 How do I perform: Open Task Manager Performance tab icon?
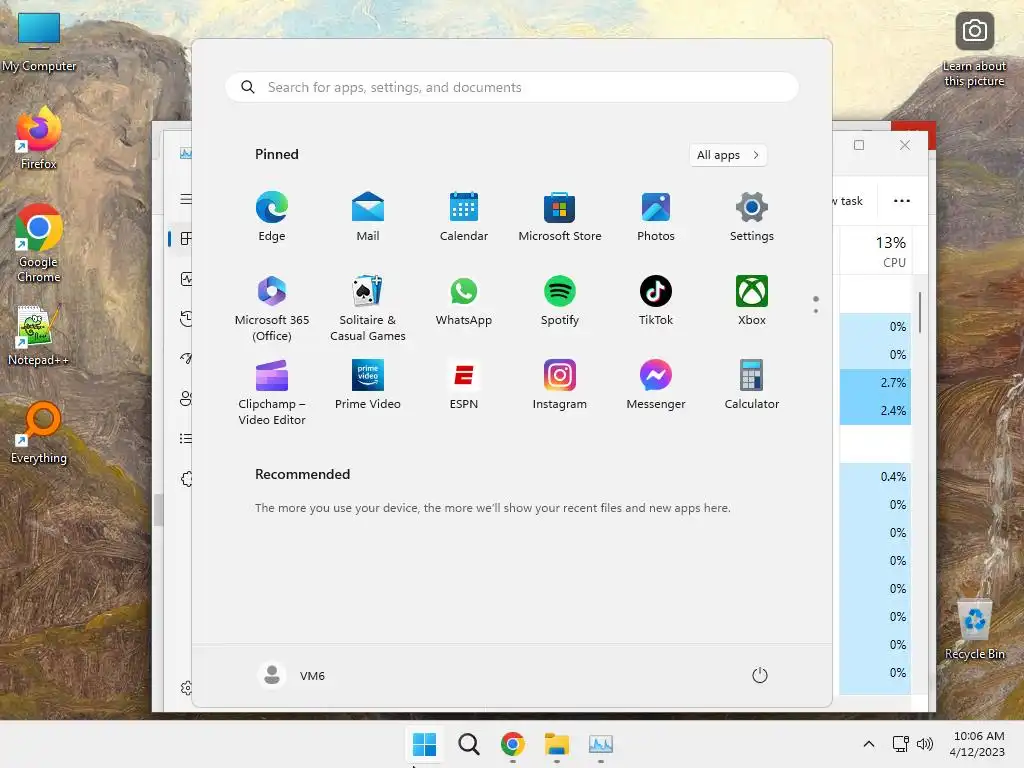[x=186, y=279]
